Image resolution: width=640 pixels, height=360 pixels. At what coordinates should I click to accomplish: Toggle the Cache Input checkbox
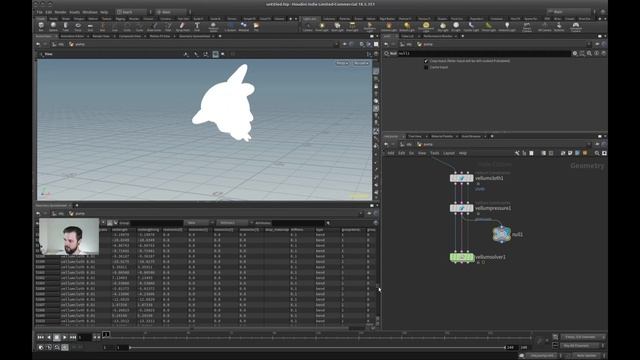426,67
